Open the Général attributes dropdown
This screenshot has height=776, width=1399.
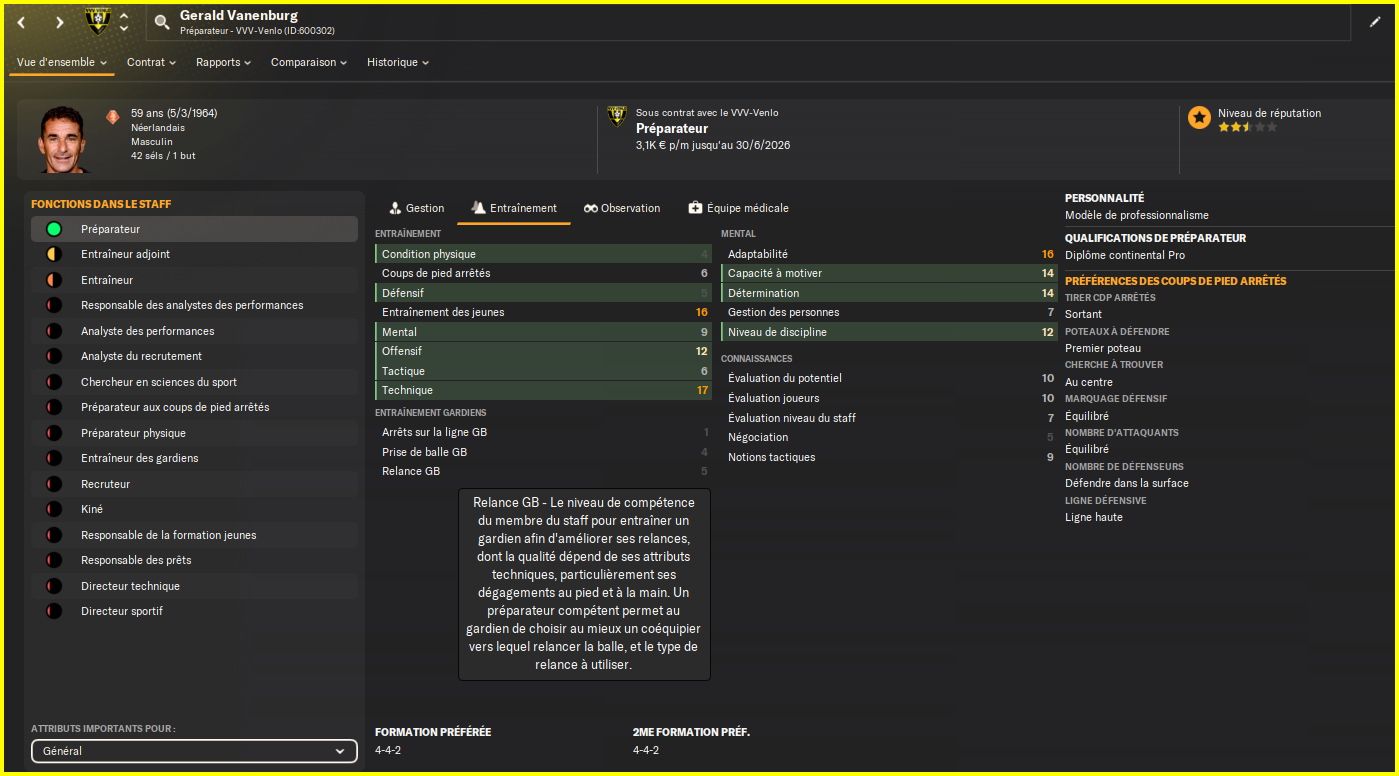[x=194, y=751]
